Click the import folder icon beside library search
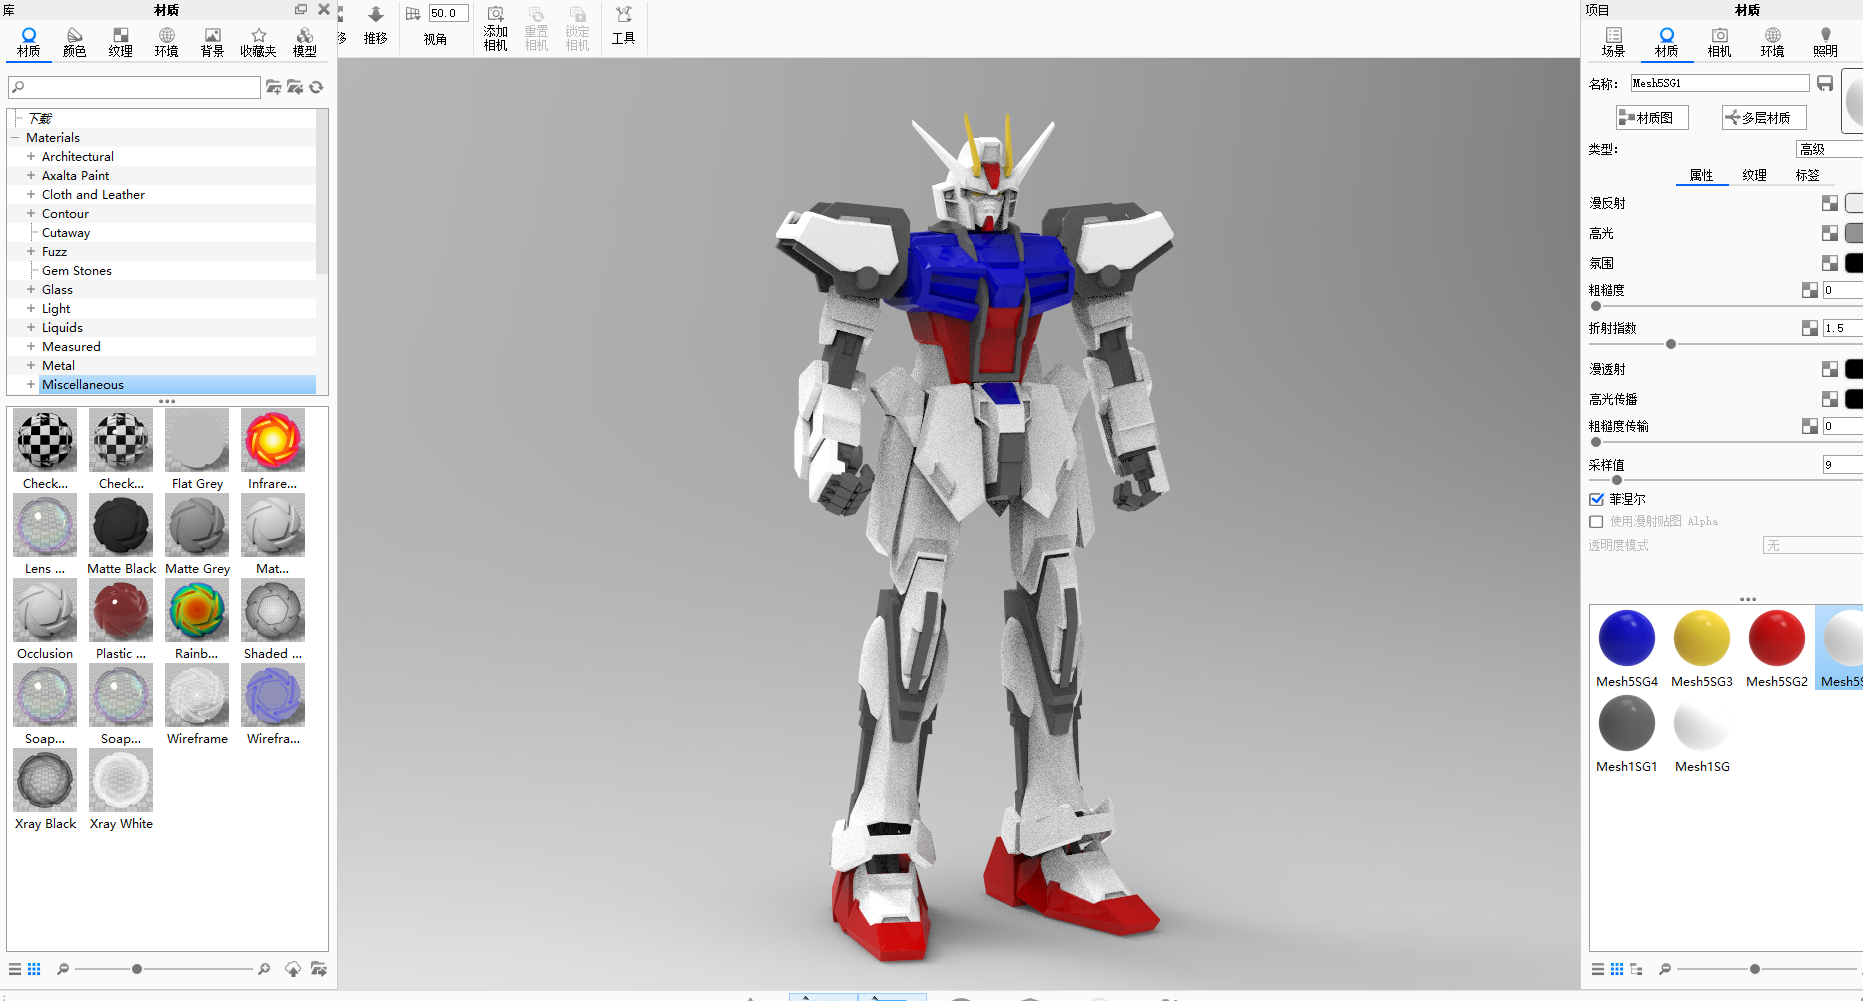Image resolution: width=1863 pixels, height=1001 pixels. click(295, 87)
